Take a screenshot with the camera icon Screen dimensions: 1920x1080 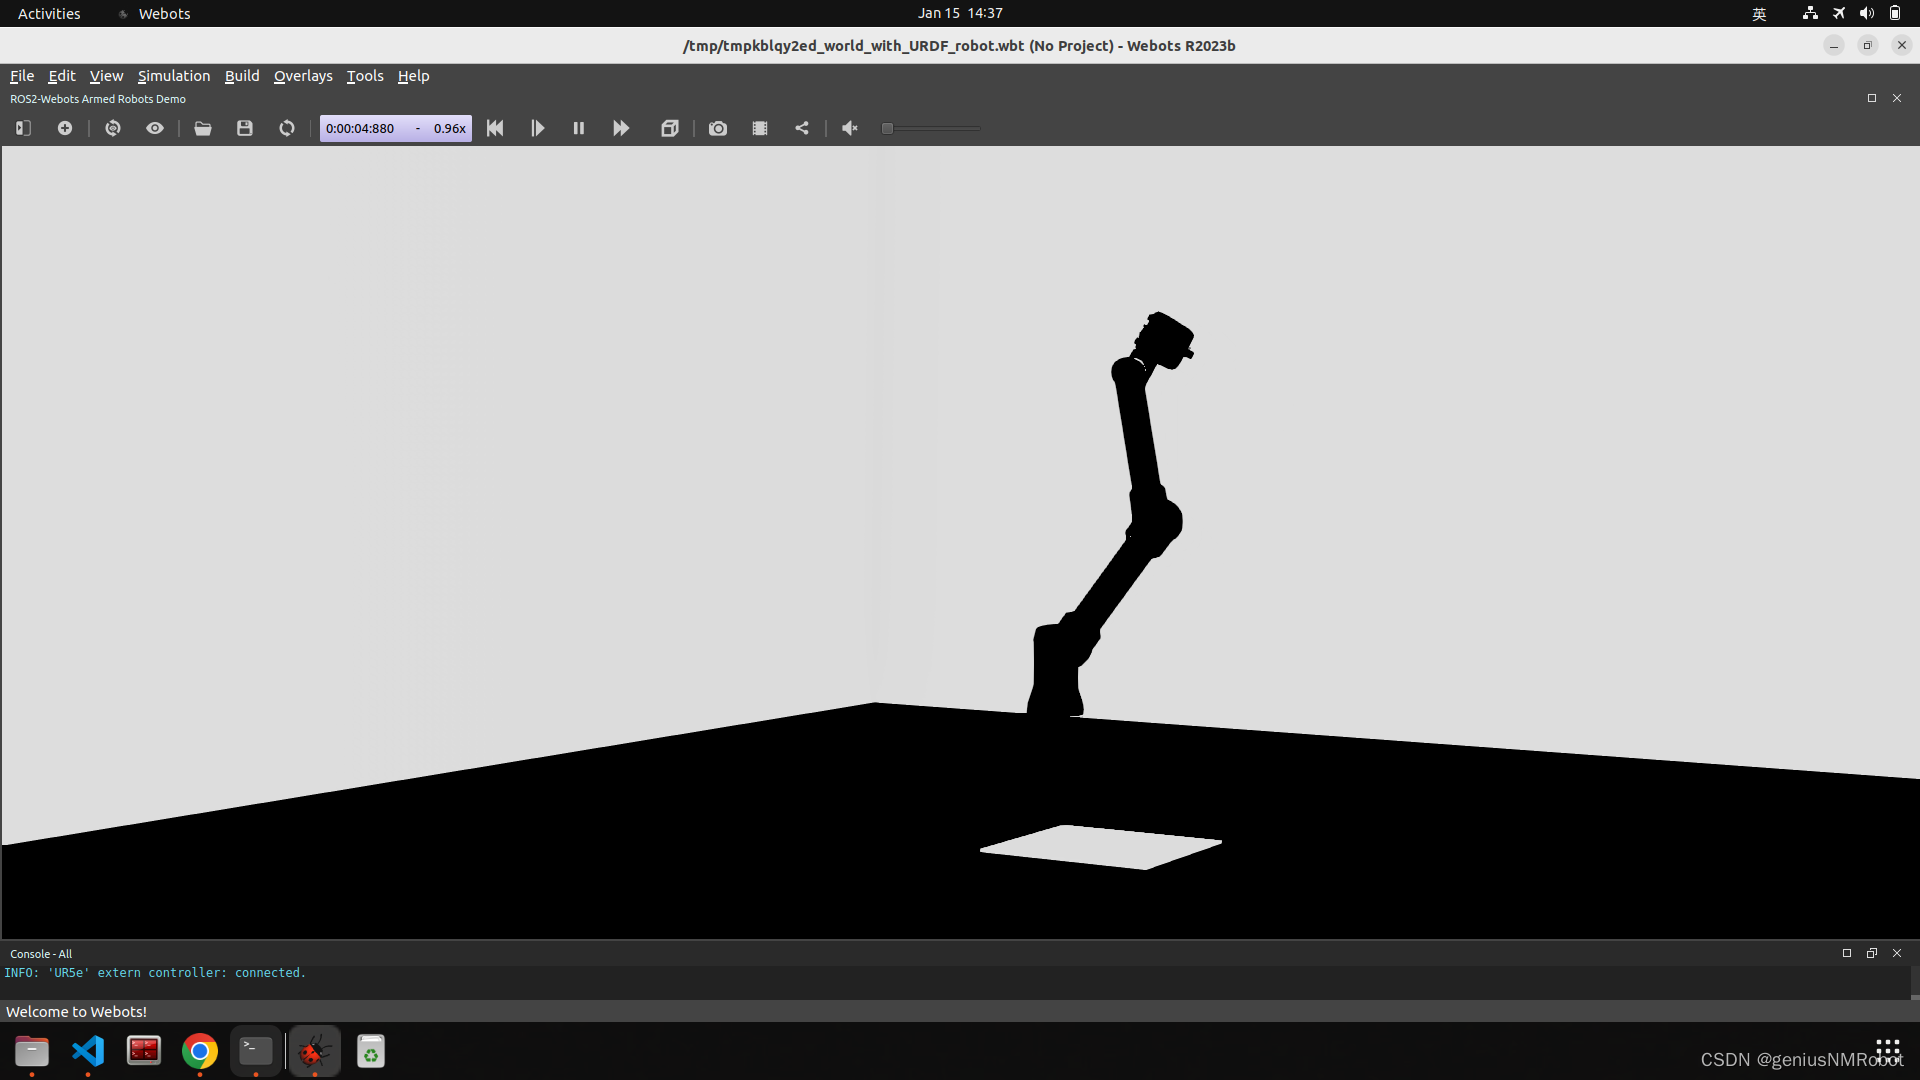click(x=718, y=128)
